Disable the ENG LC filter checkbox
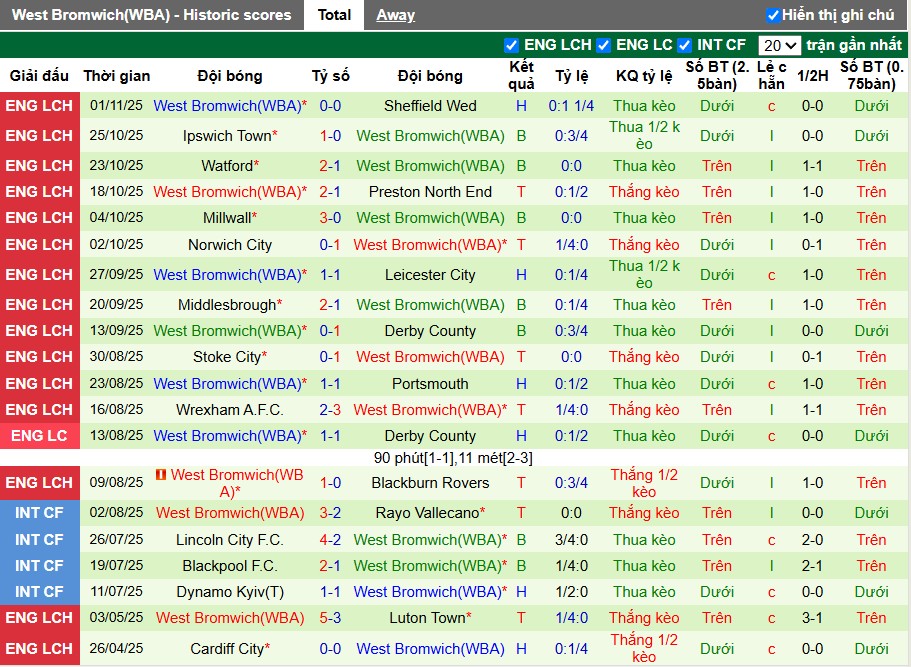This screenshot has height=667, width=911. (604, 45)
